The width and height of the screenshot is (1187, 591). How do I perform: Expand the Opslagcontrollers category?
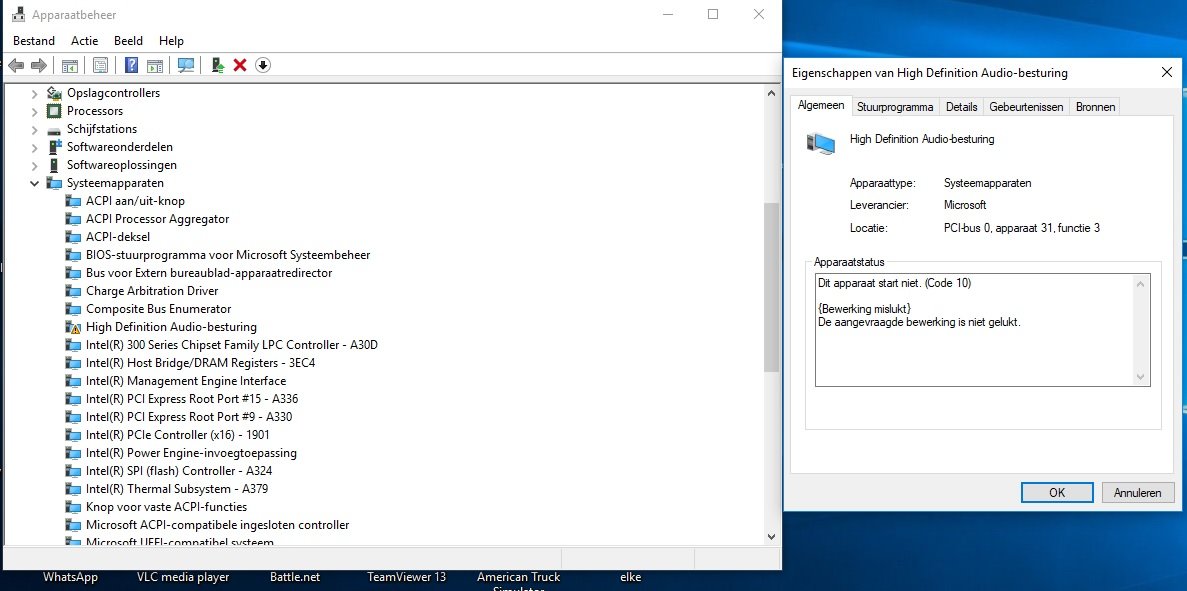coord(34,93)
